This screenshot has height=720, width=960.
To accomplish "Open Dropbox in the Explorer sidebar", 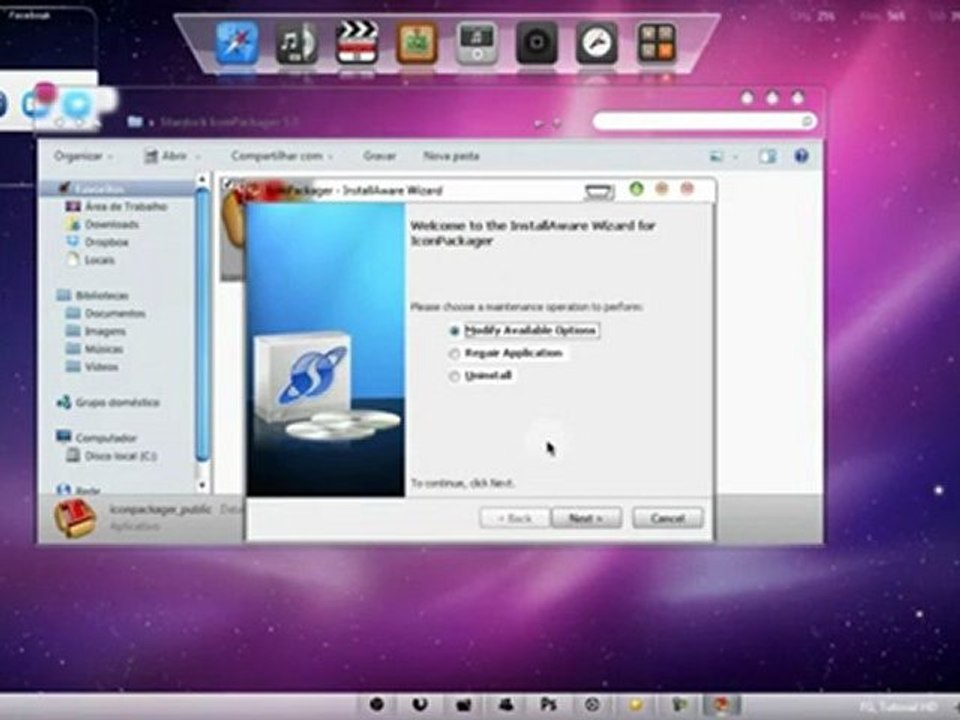I will pos(97,242).
